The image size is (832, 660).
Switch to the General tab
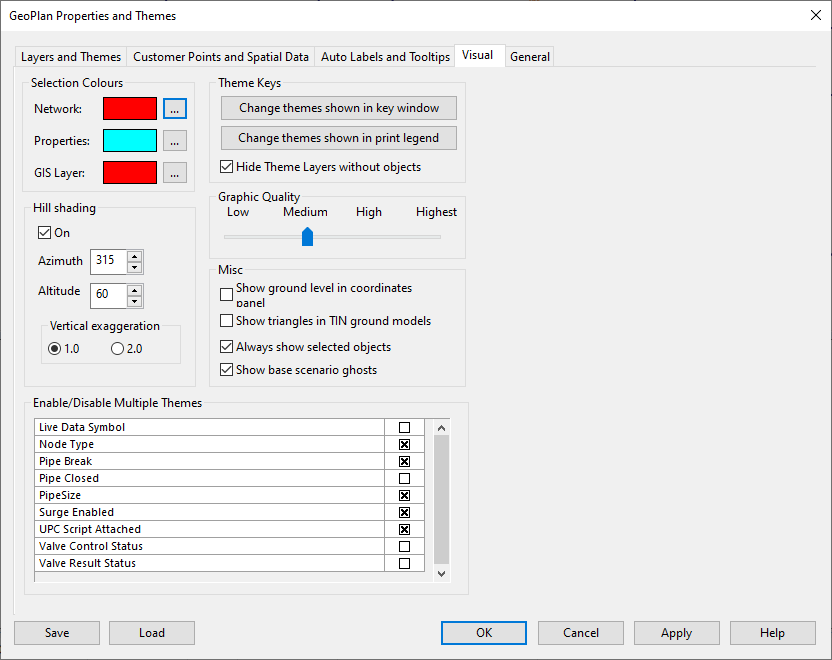(x=530, y=57)
